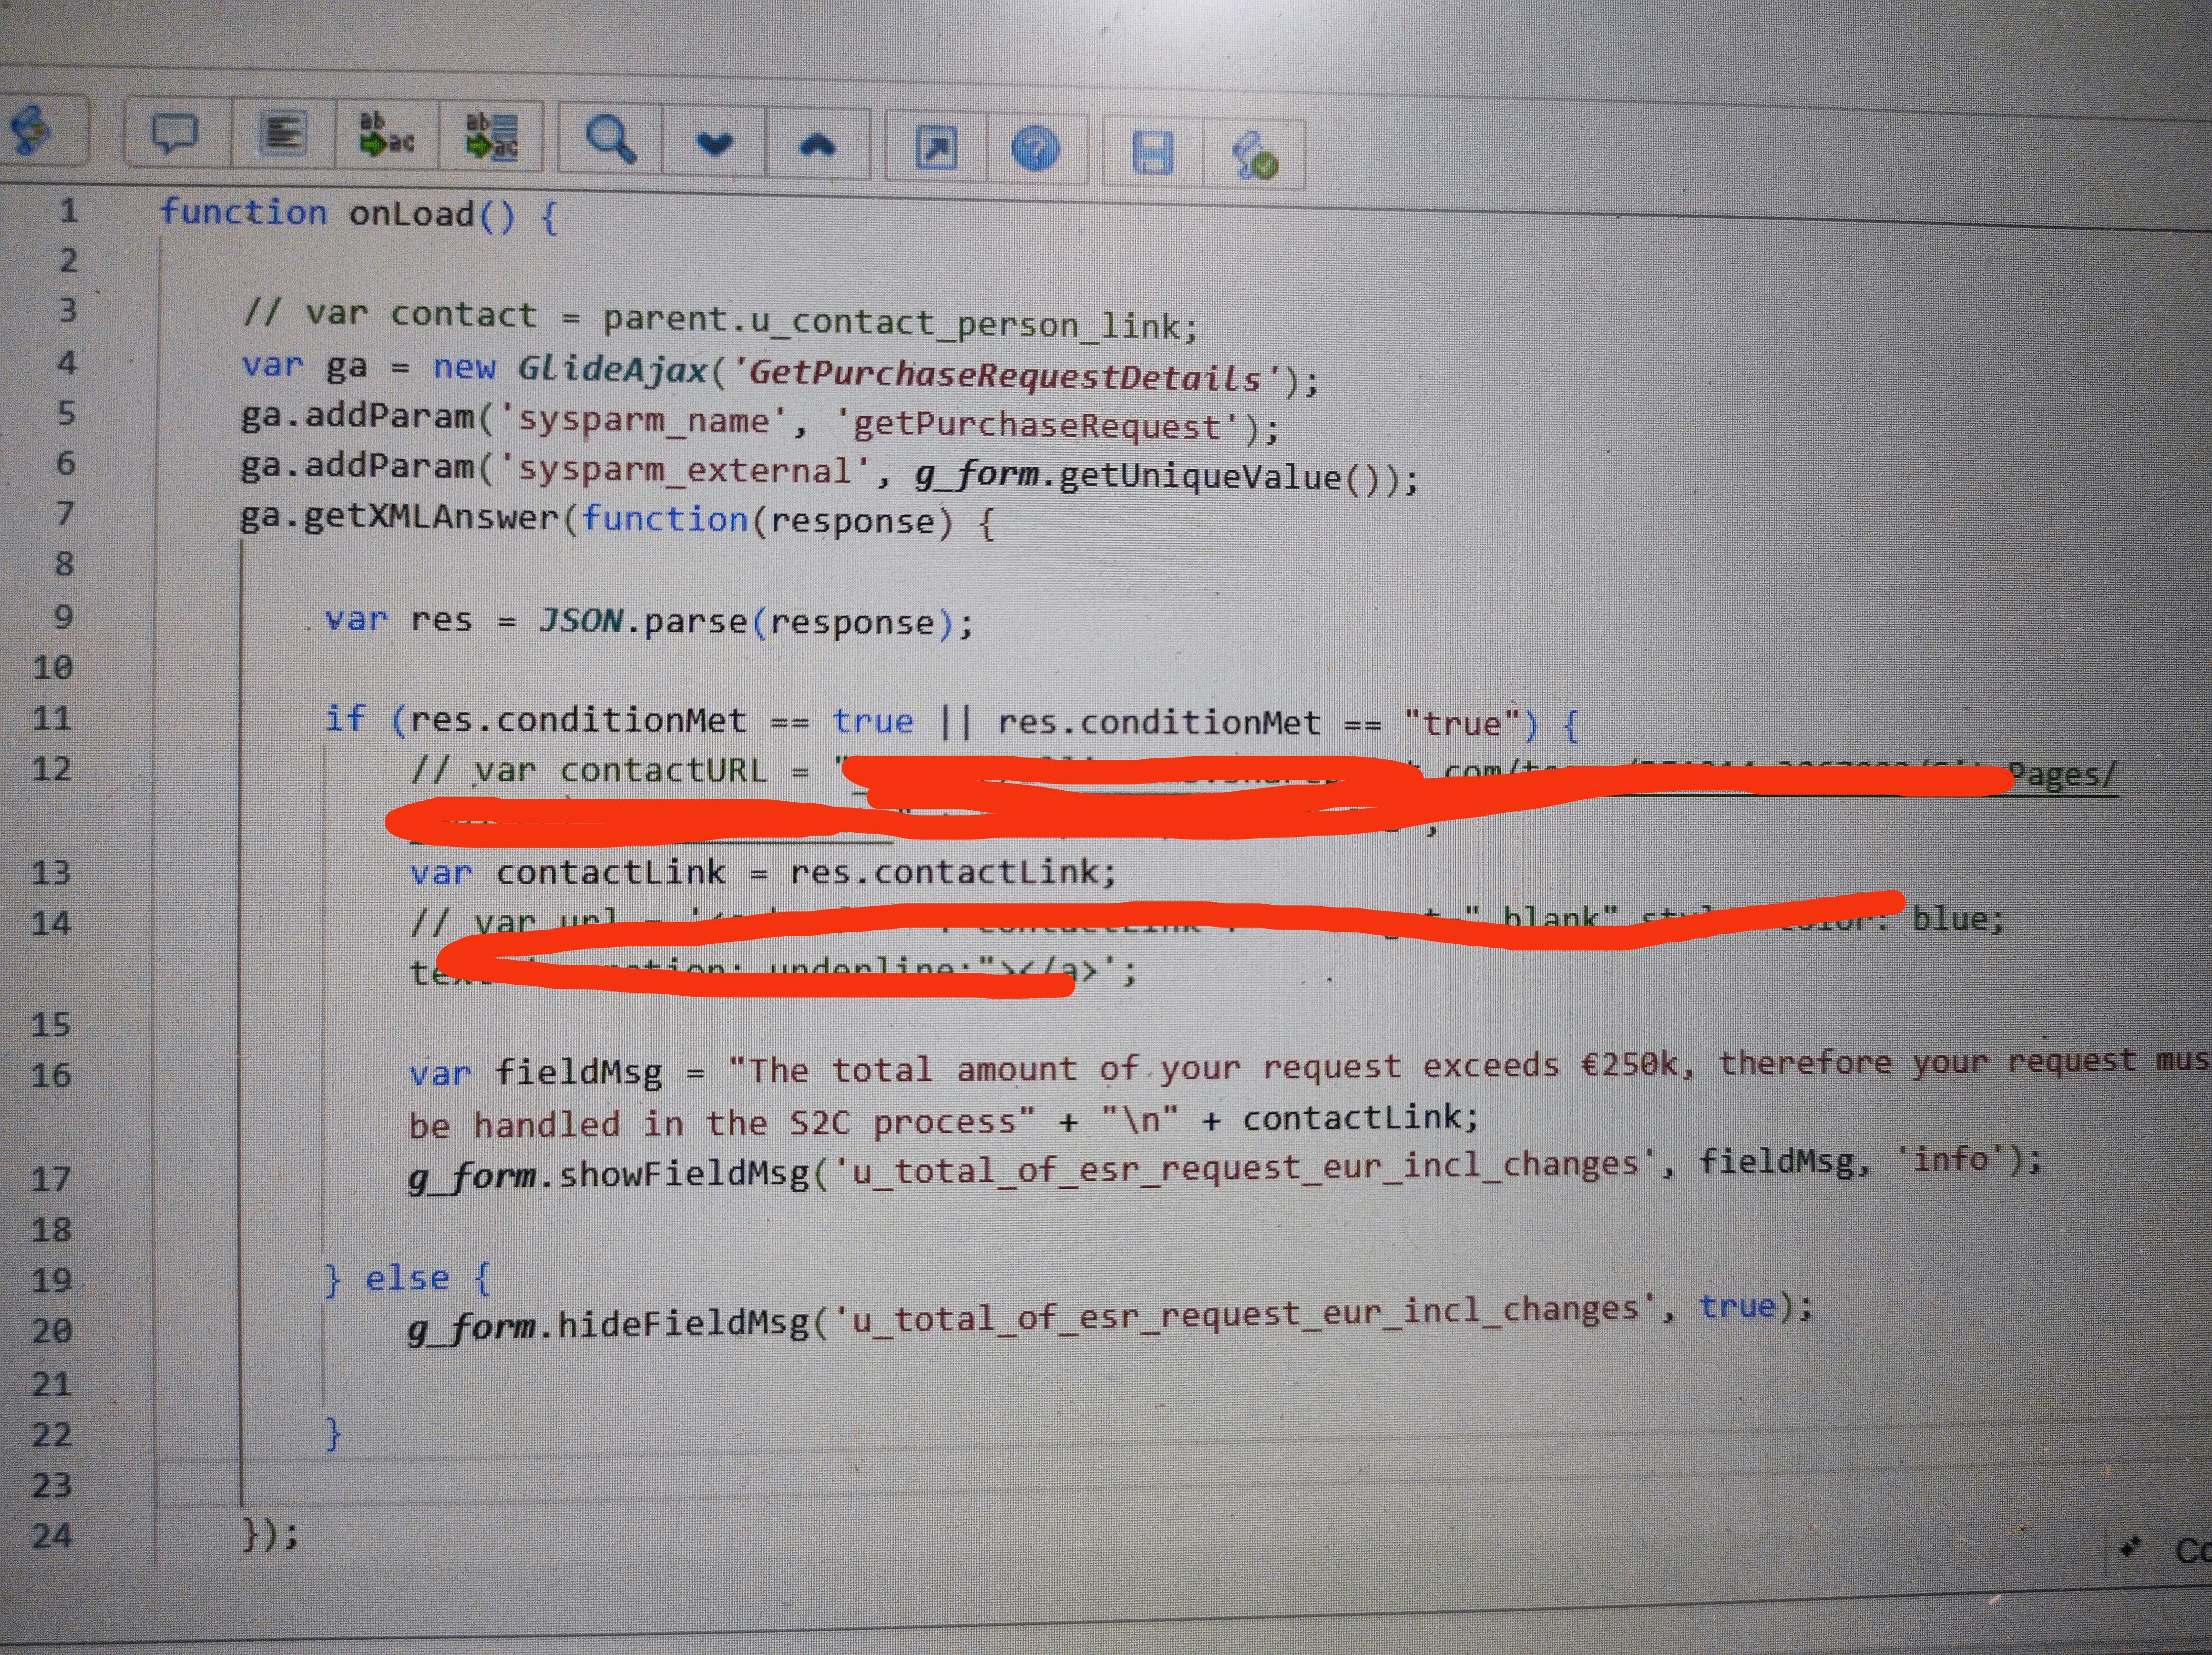Screen dimensions: 2212x1655
Task: Open Replace (ab to ac) tool
Action: (x=387, y=136)
